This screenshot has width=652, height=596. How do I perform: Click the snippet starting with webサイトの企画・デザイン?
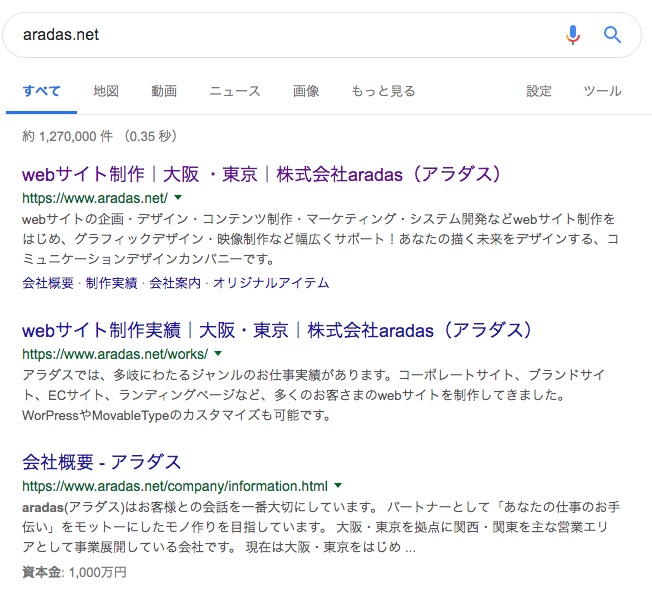320,239
